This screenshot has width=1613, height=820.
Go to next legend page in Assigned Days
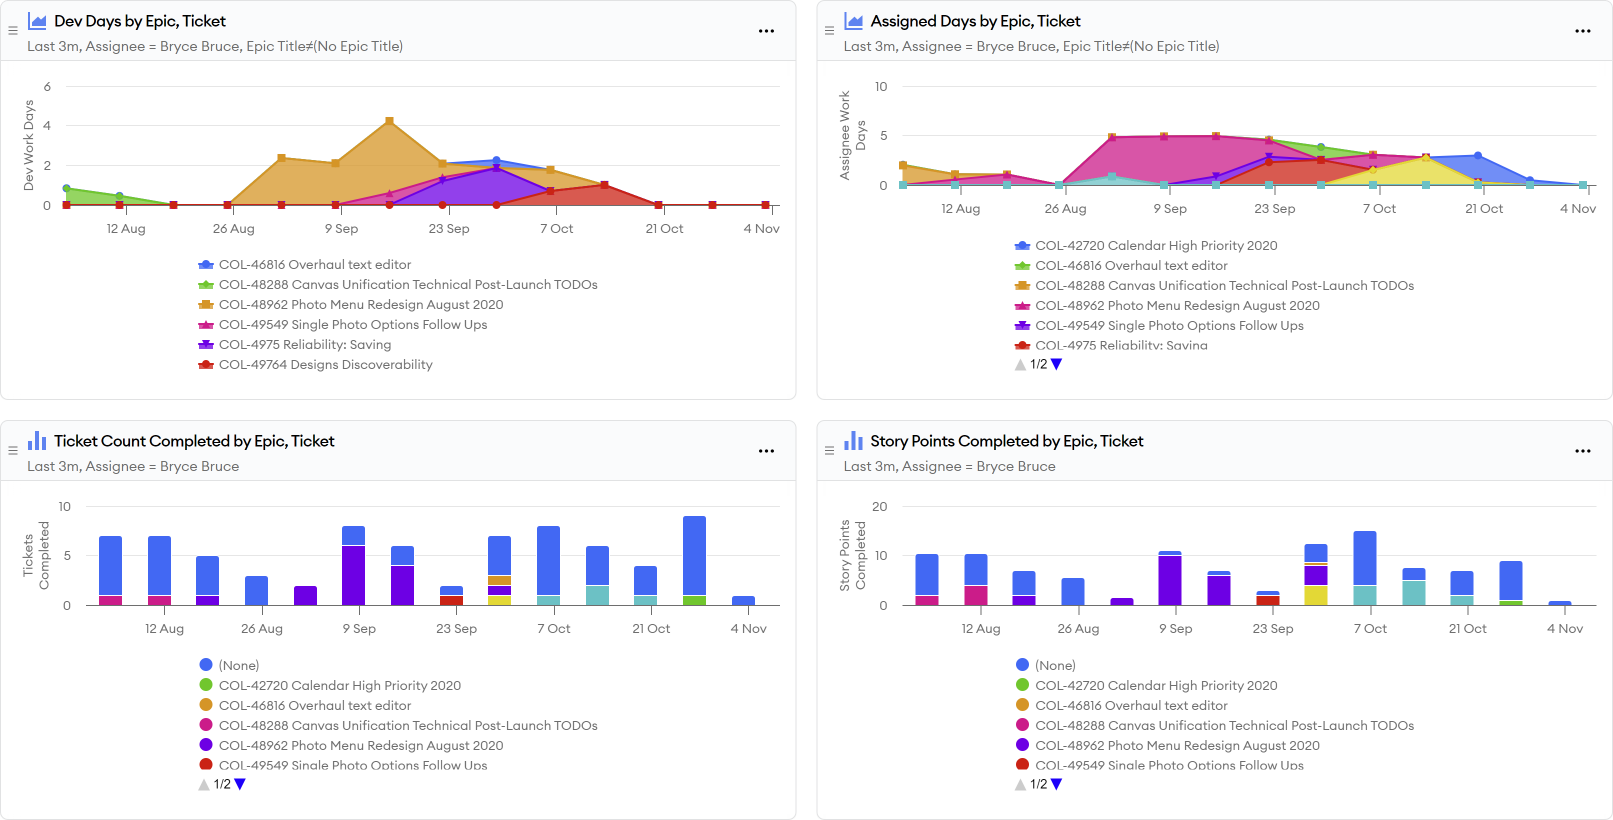1057,365
